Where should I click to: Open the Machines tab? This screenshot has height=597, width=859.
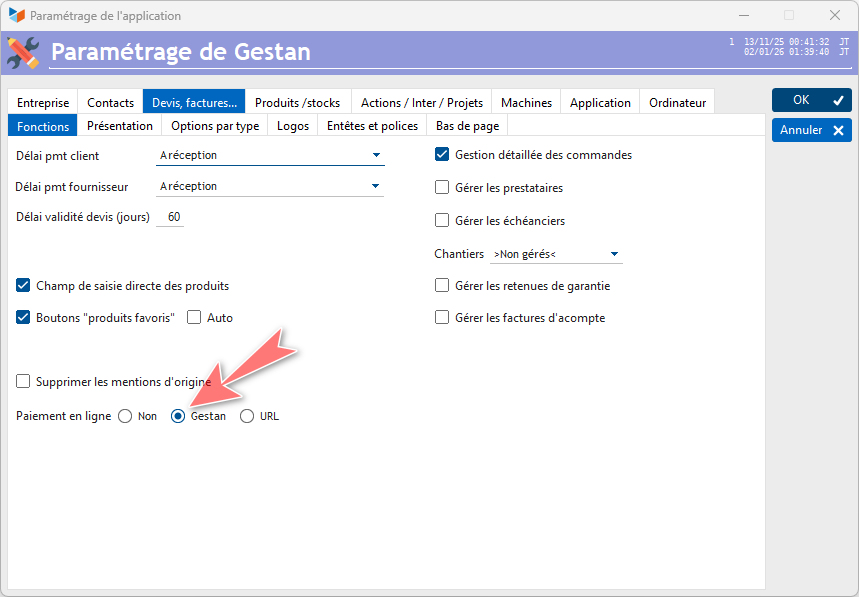[x=526, y=102]
